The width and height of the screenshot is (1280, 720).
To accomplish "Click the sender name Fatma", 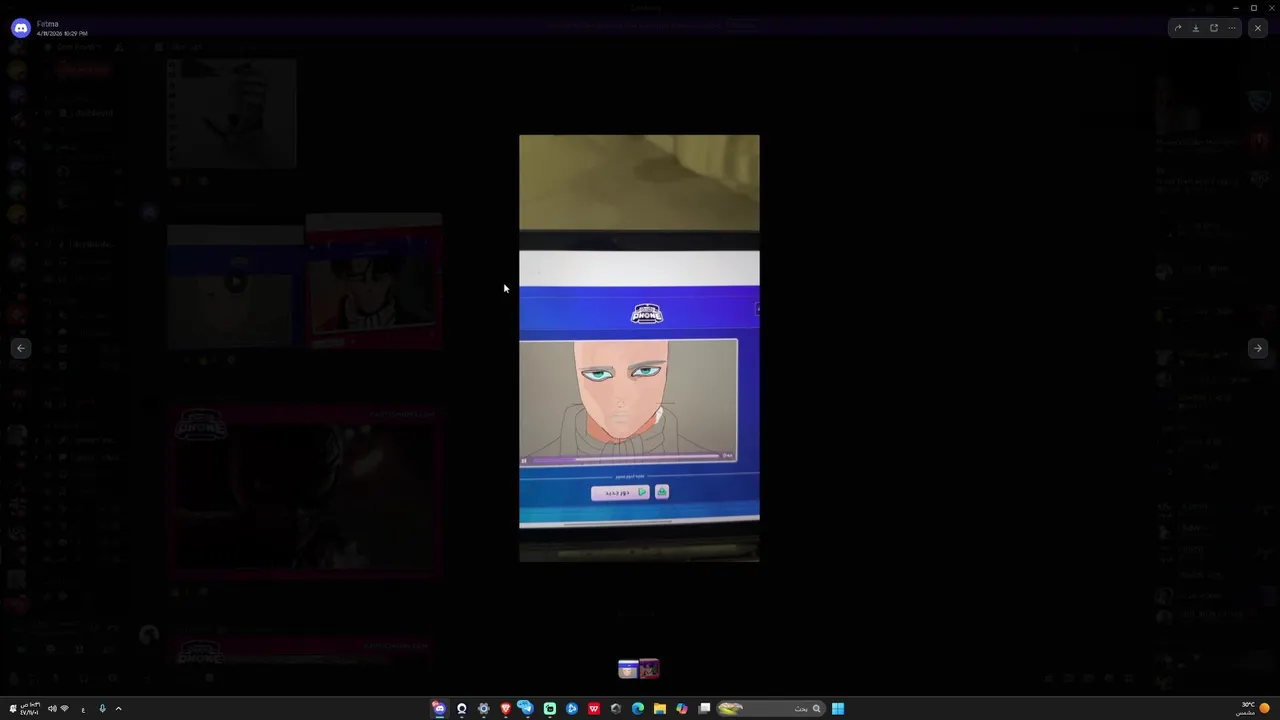I will tap(47, 24).
